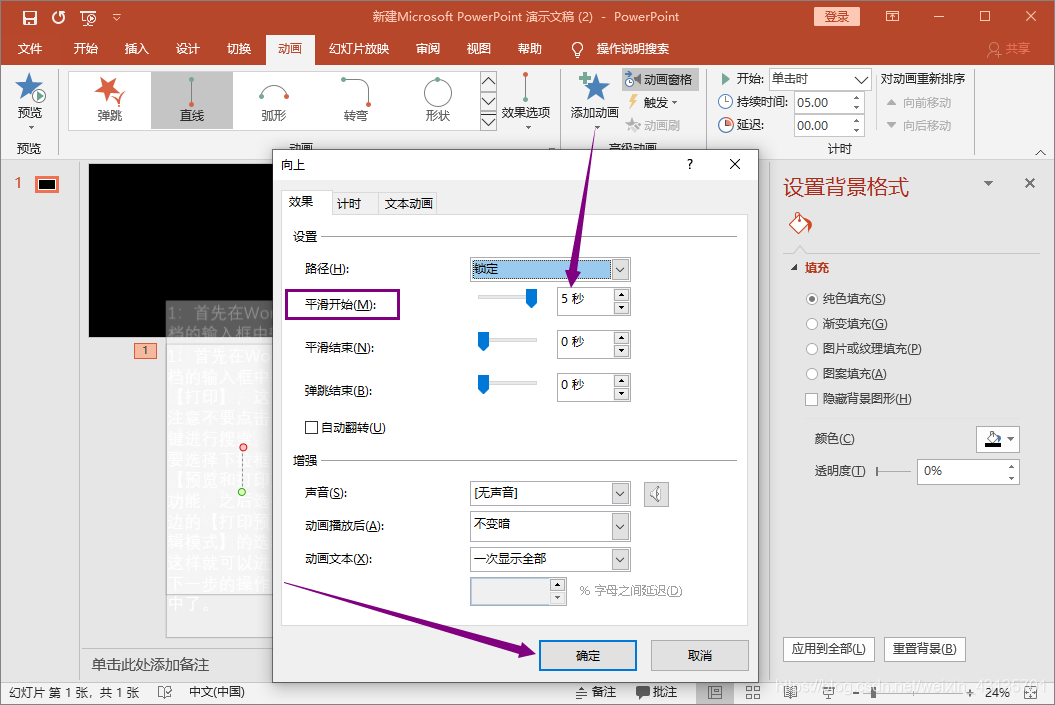Screen dimensions: 1055x705
Task: Open Format Background pane options arrow
Action: 988,183
